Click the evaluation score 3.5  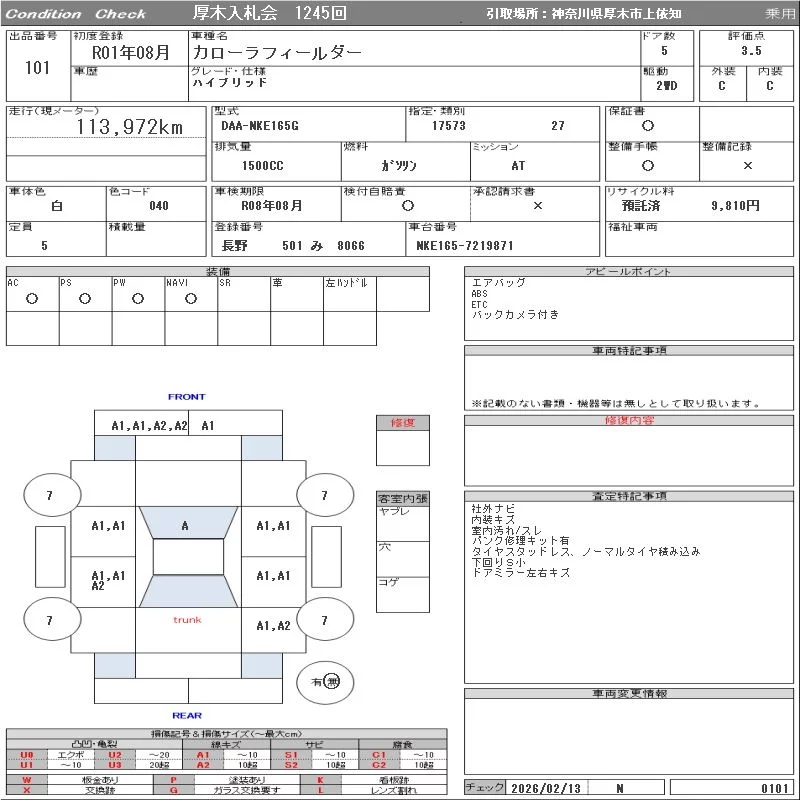[x=751, y=50]
